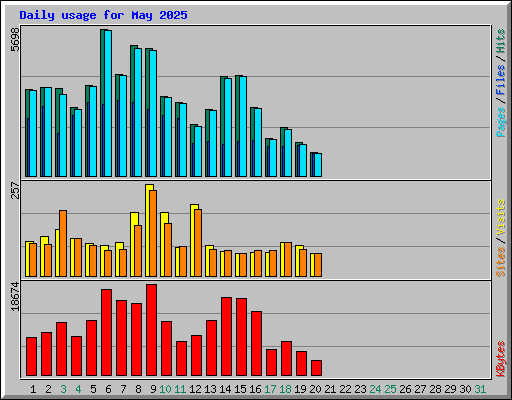The width and height of the screenshot is (512, 400).
Task: Select day 5 on the date axis
Action: click(93, 389)
